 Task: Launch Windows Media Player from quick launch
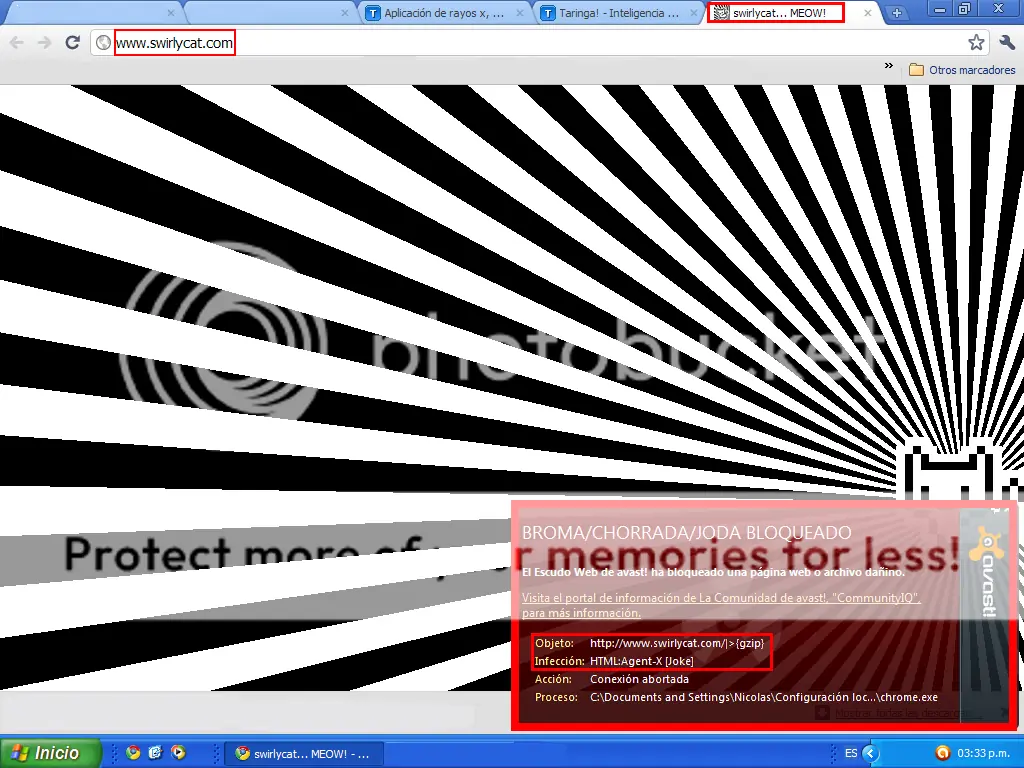point(178,753)
